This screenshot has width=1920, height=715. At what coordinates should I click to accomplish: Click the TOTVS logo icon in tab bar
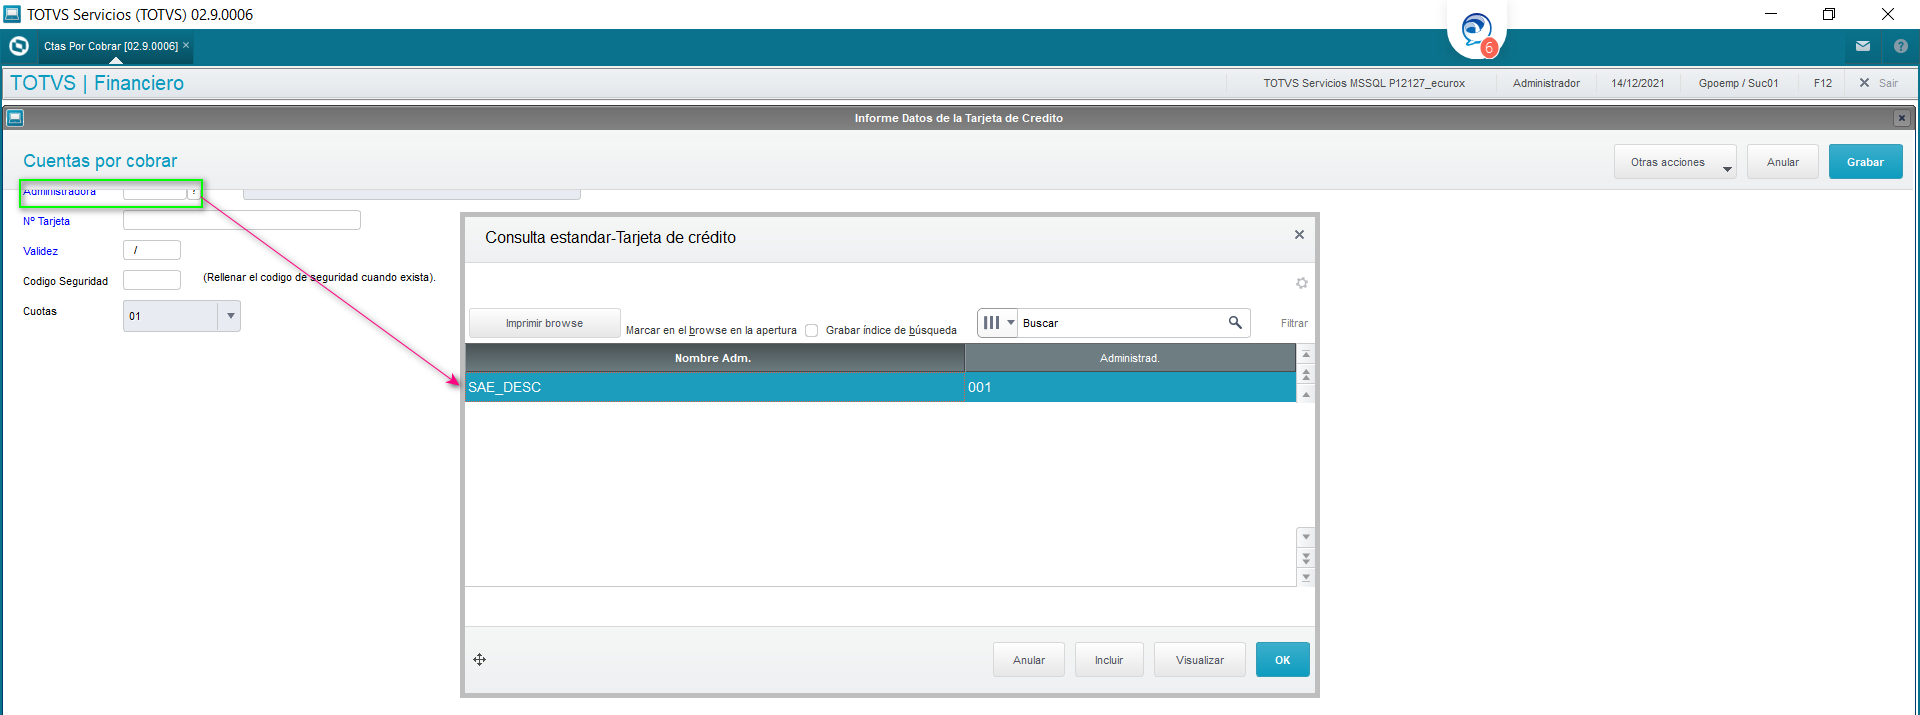(x=19, y=46)
